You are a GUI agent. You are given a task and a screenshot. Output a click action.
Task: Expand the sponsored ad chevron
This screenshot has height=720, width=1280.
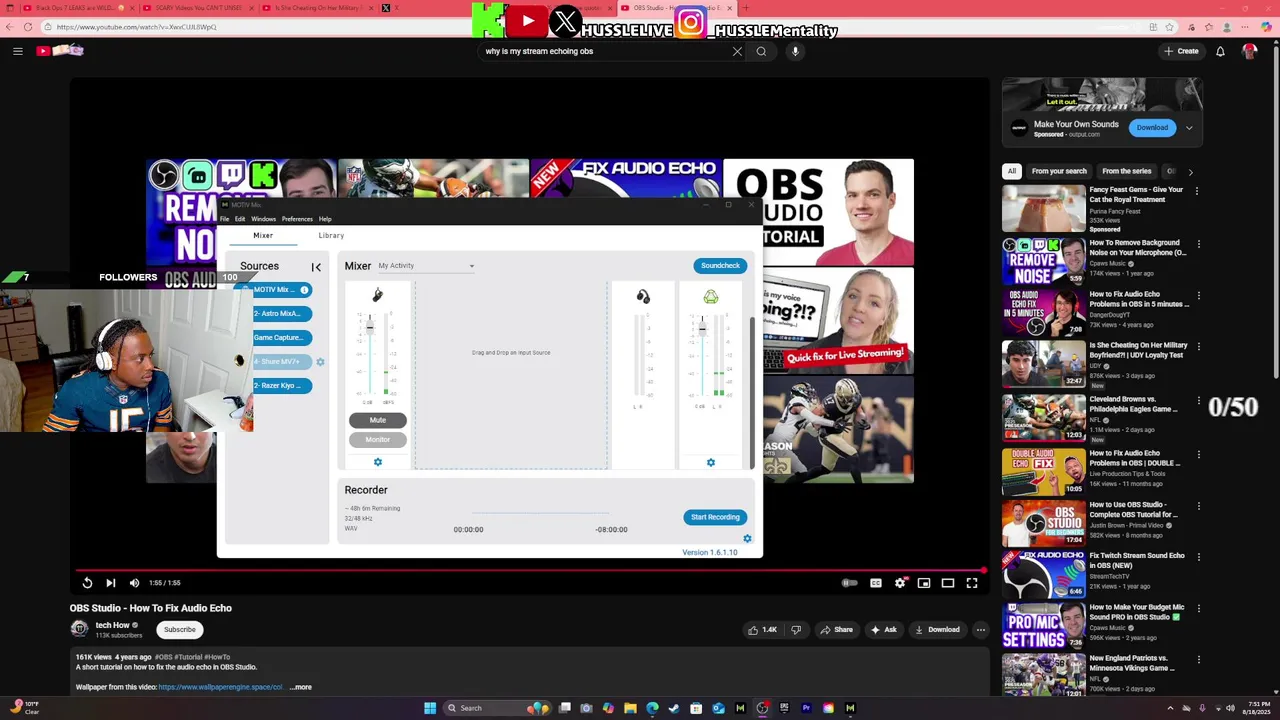tap(1189, 128)
